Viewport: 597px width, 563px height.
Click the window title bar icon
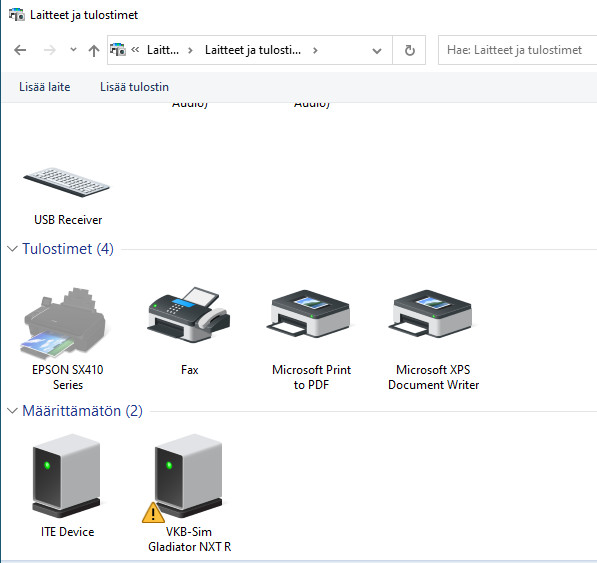16,15
